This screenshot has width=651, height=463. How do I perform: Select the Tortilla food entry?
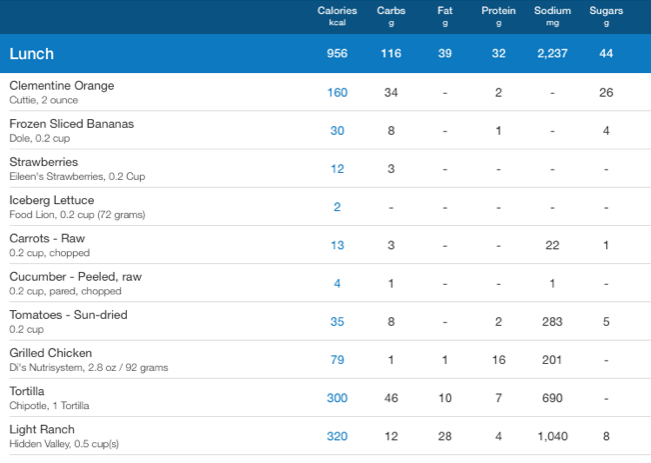tap(27, 390)
